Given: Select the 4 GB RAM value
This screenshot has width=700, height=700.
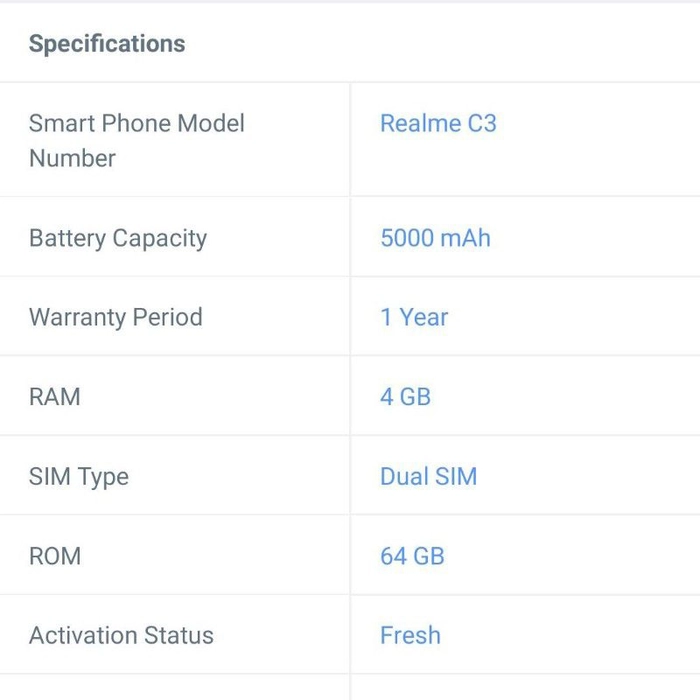Looking at the screenshot, I should click(x=405, y=396).
